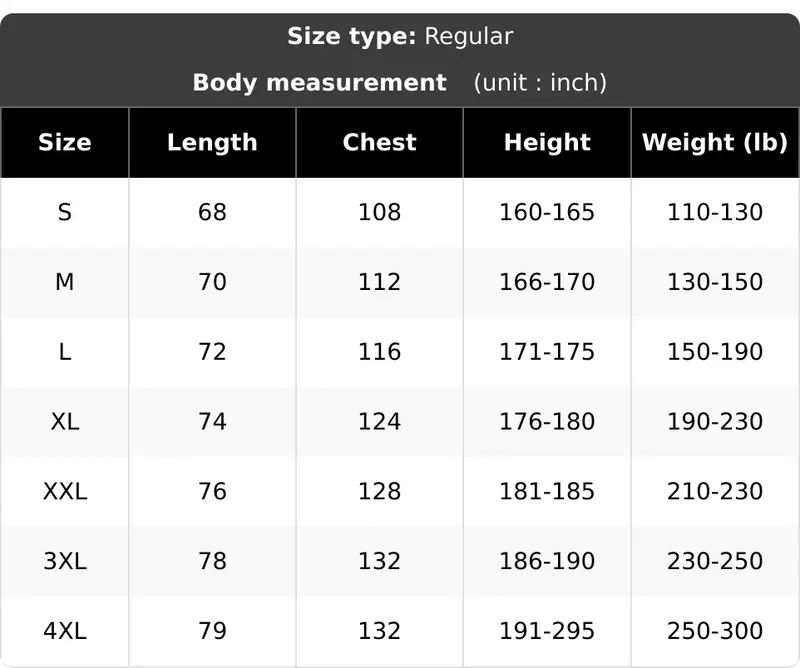
Task: Click the Chest column header
Action: click(x=380, y=142)
